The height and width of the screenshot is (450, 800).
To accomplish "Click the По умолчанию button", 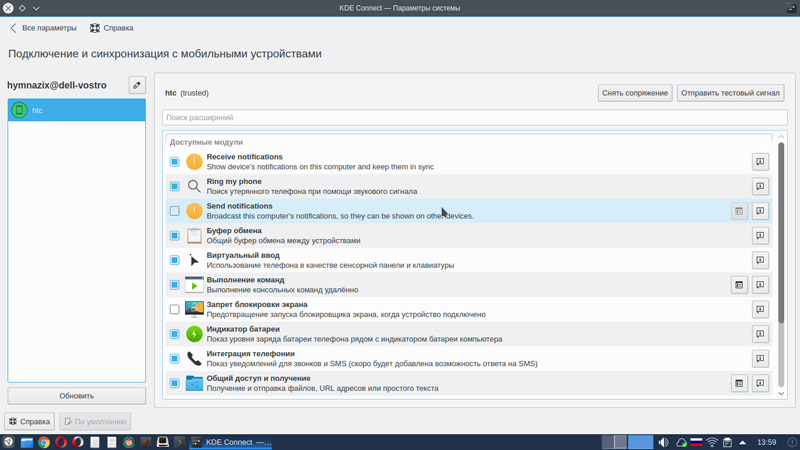I will tap(95, 421).
